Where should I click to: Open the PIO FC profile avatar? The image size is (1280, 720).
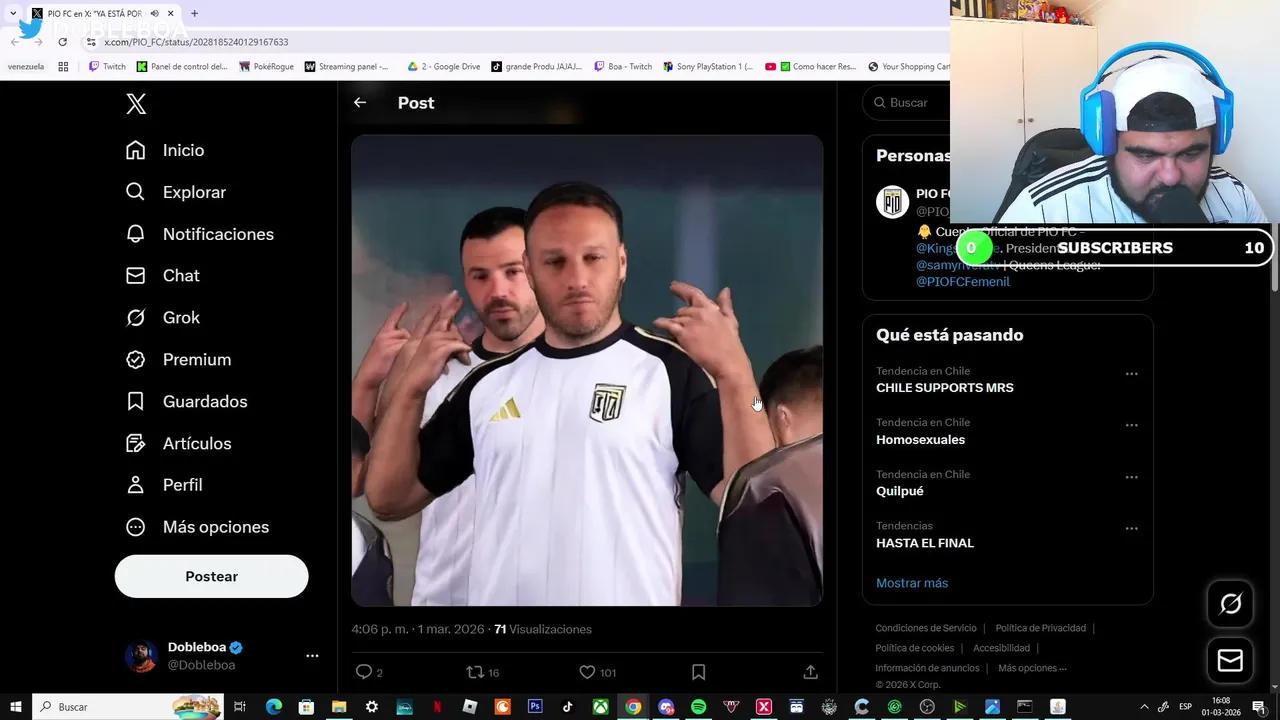892,201
